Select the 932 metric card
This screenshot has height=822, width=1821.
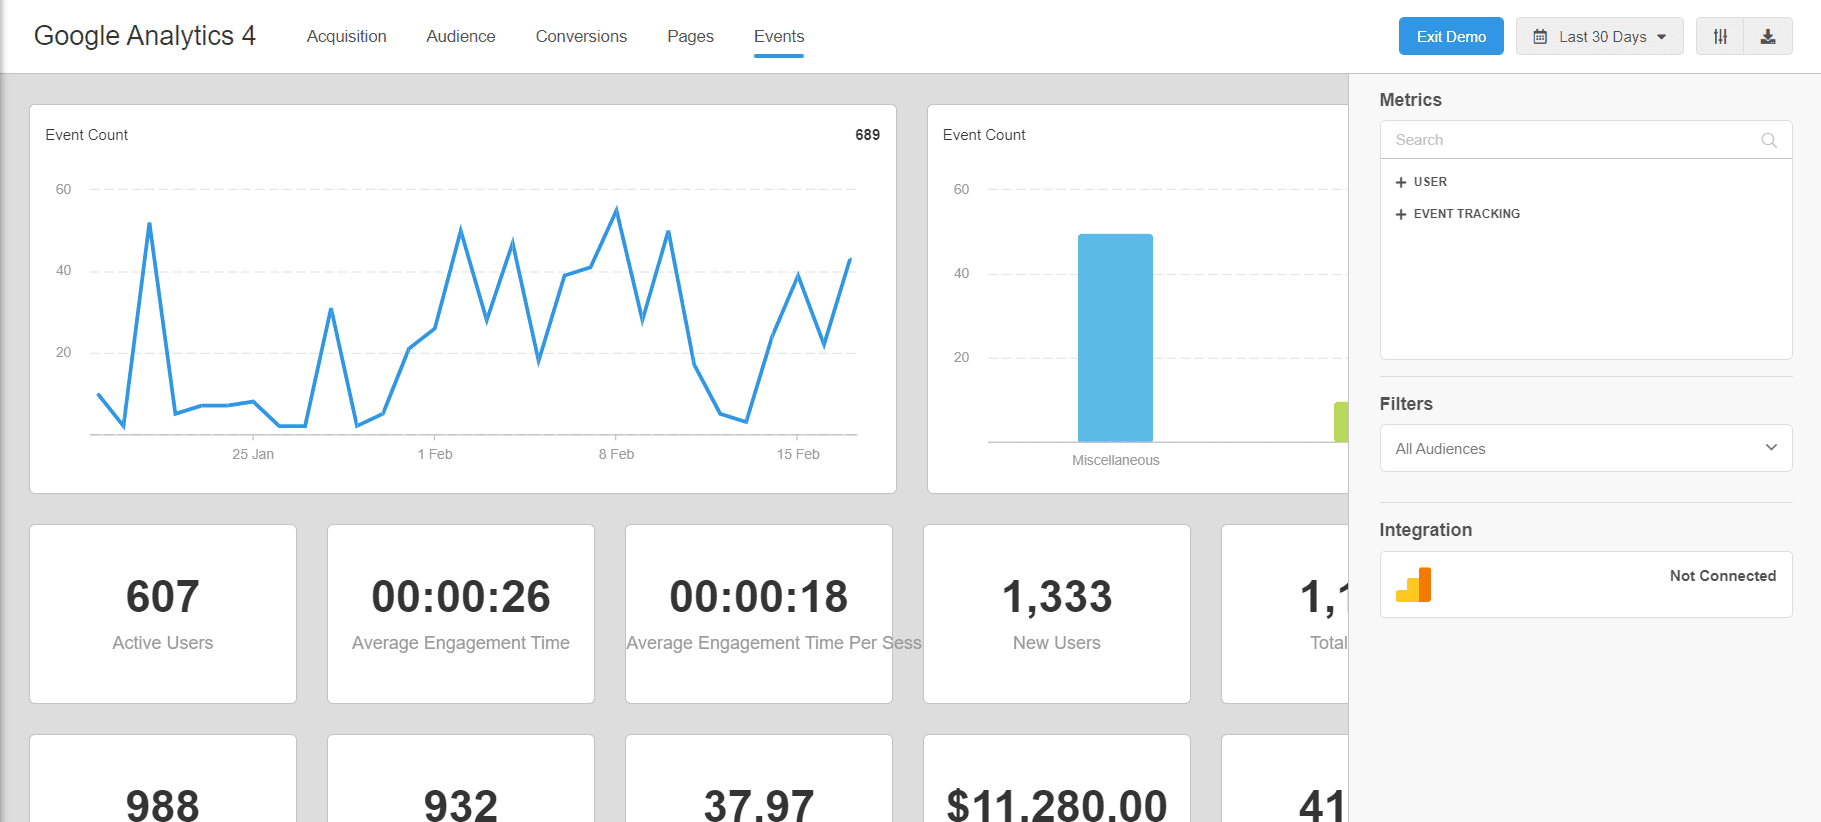pyautogui.click(x=461, y=780)
